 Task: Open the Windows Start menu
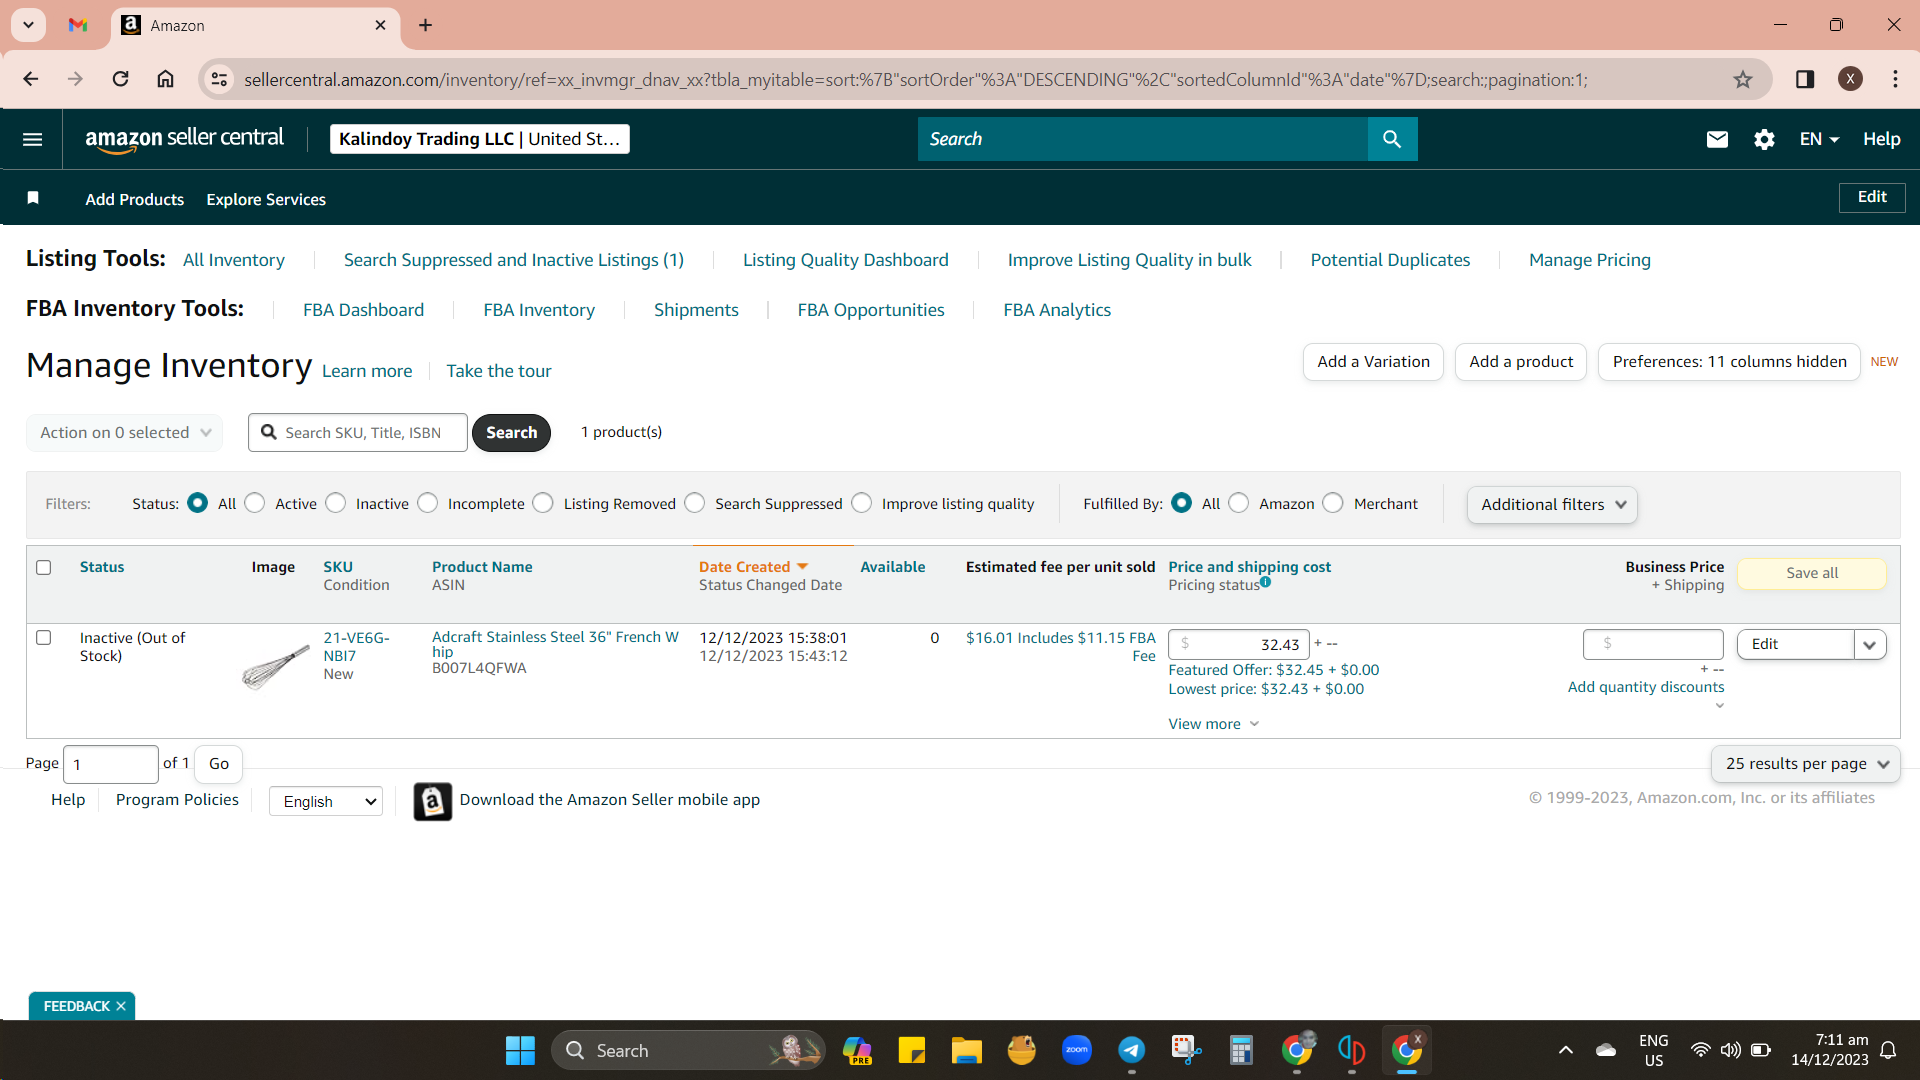click(520, 1050)
